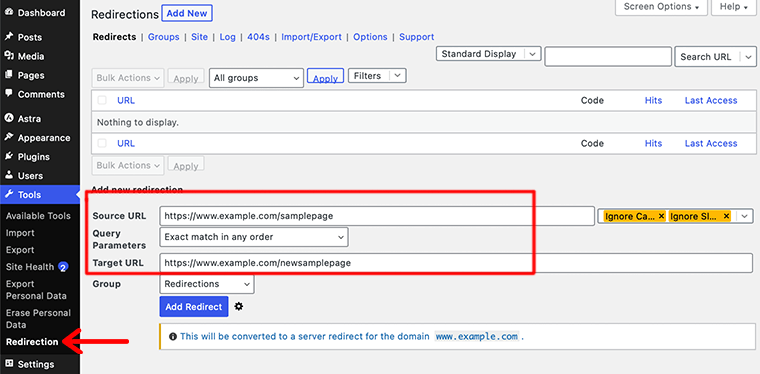
Task: Expand the Filters dropdown
Action: (x=377, y=76)
